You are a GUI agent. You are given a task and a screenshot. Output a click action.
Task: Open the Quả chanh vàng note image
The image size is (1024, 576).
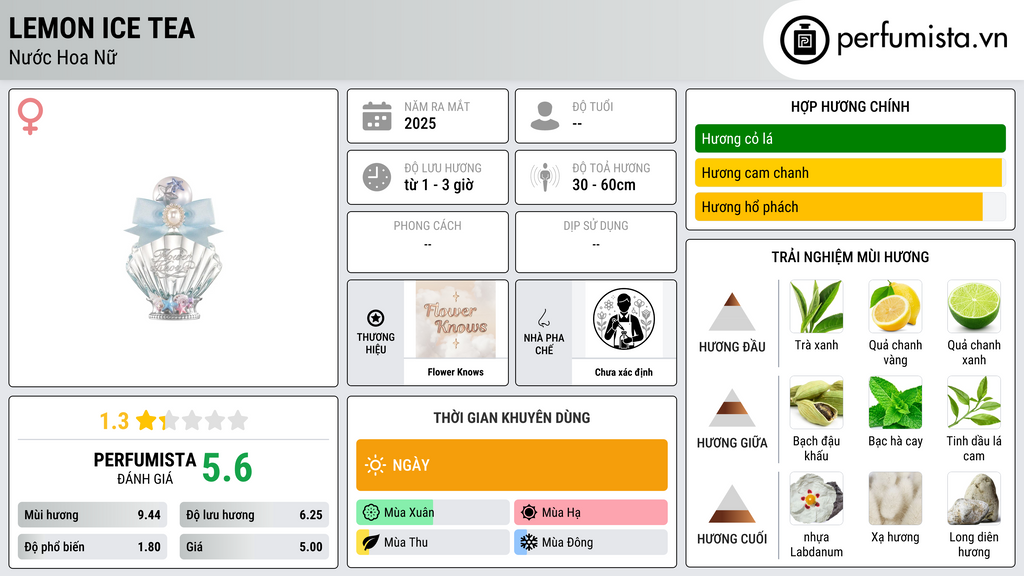click(895, 306)
